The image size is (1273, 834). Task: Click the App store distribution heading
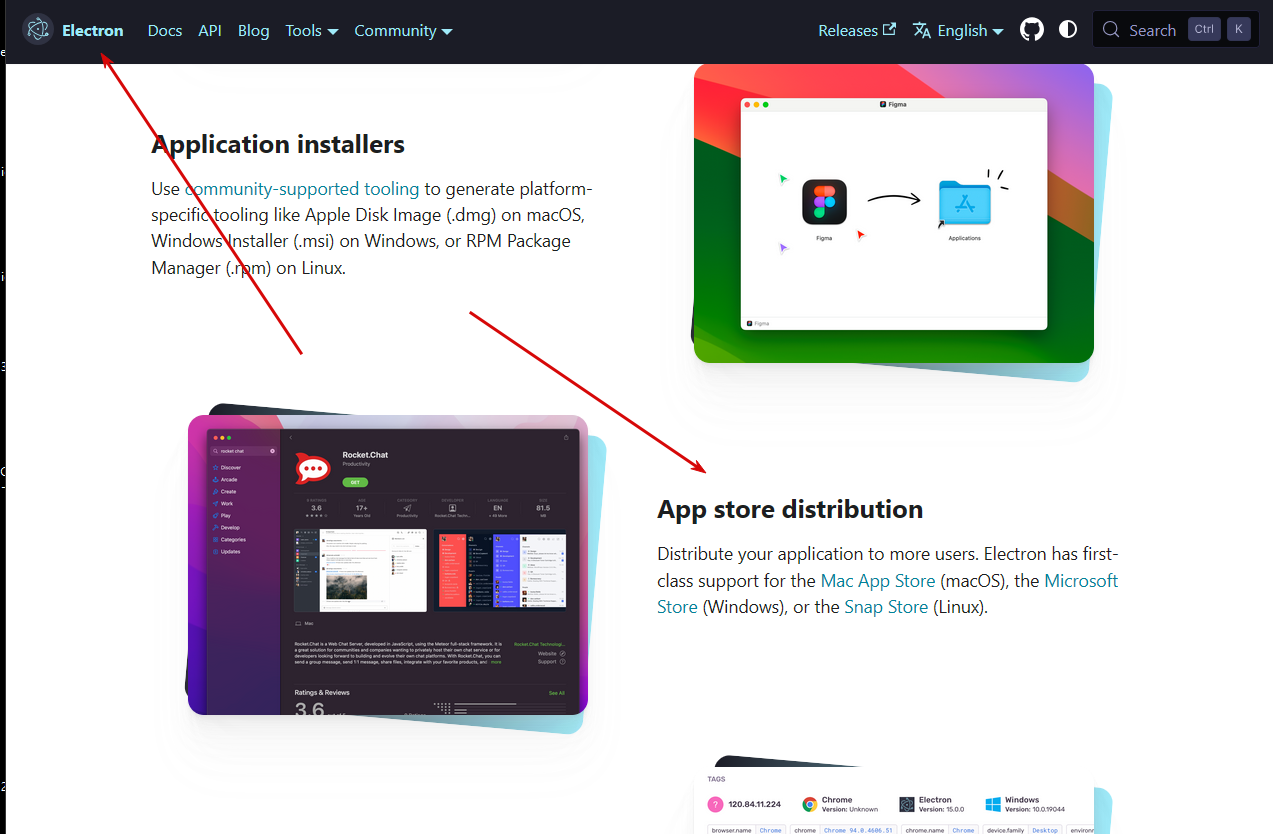coord(790,509)
